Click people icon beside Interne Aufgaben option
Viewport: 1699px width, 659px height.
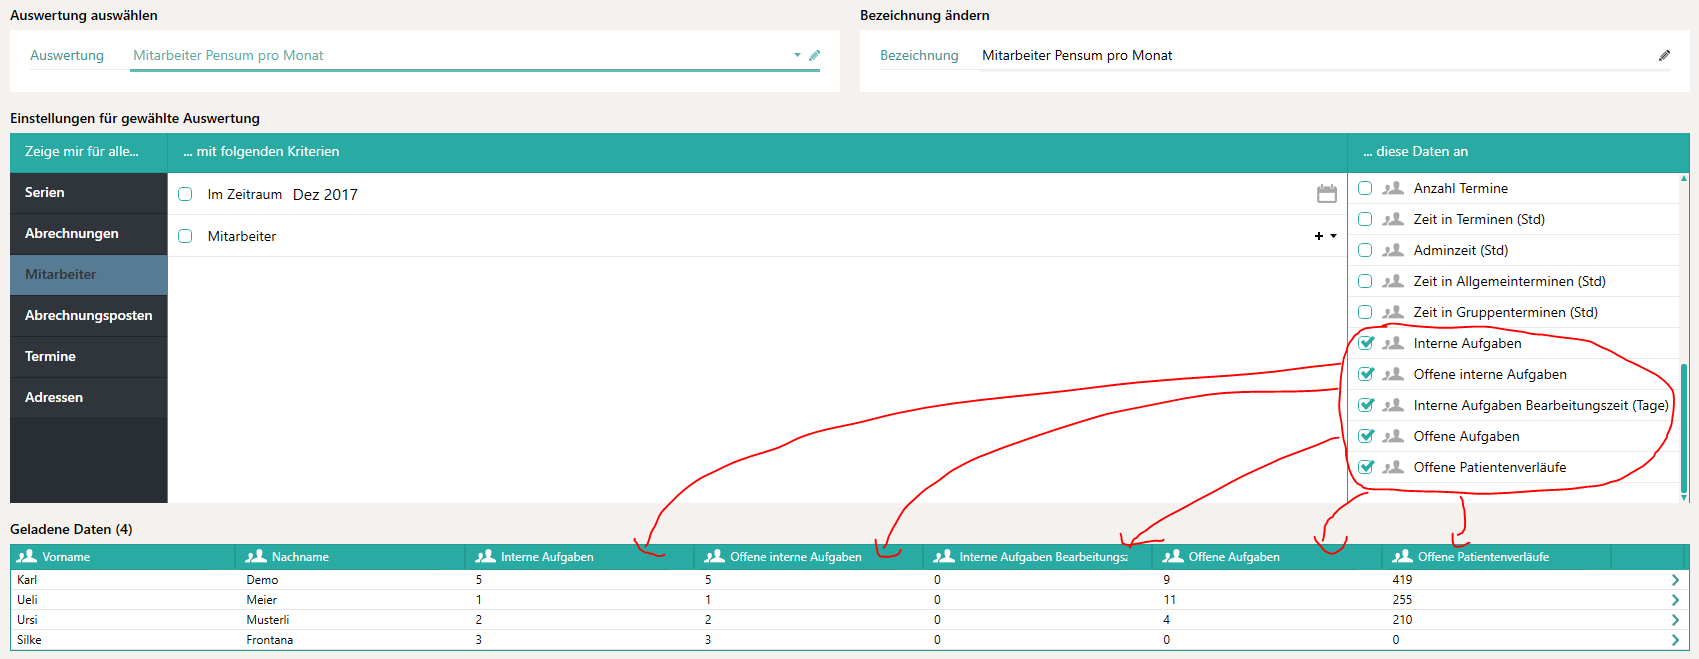(x=1393, y=343)
